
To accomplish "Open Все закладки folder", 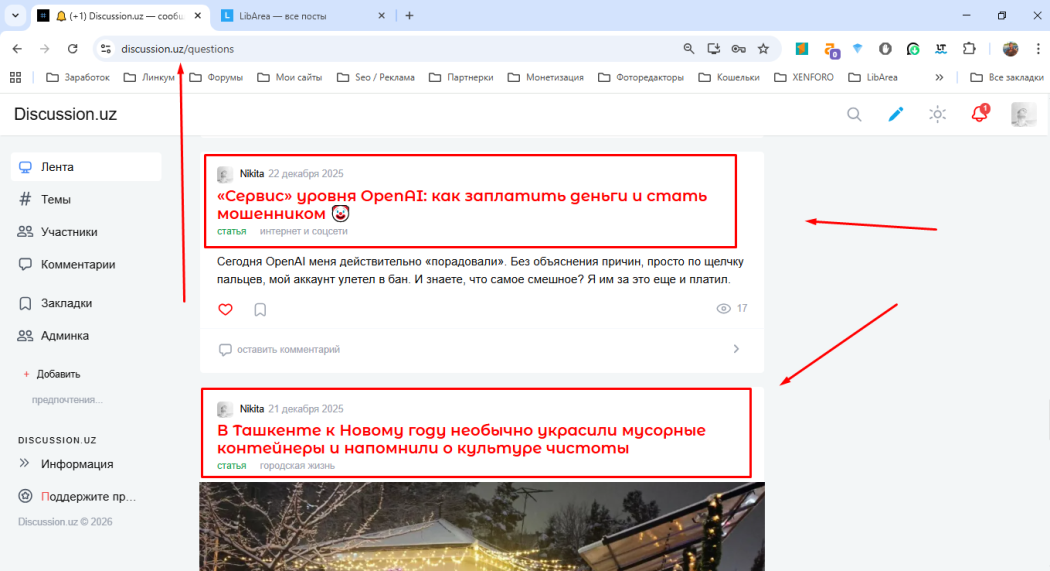I will pyautogui.click(x=1007, y=78).
